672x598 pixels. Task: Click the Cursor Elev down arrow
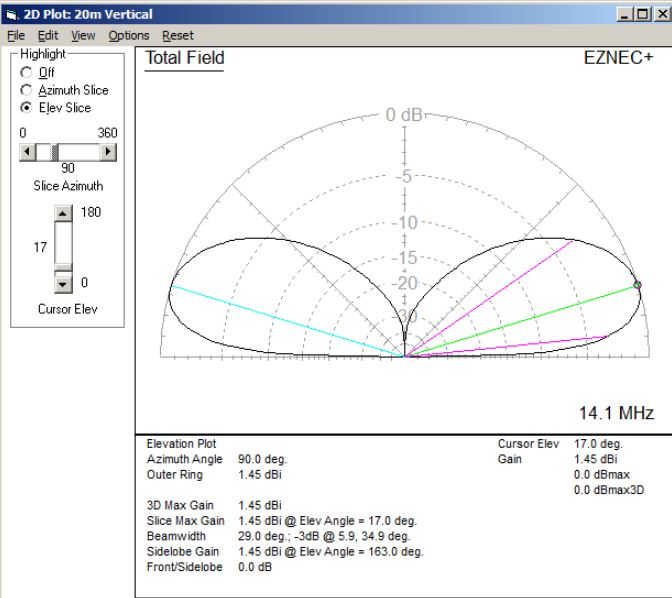[x=63, y=284]
